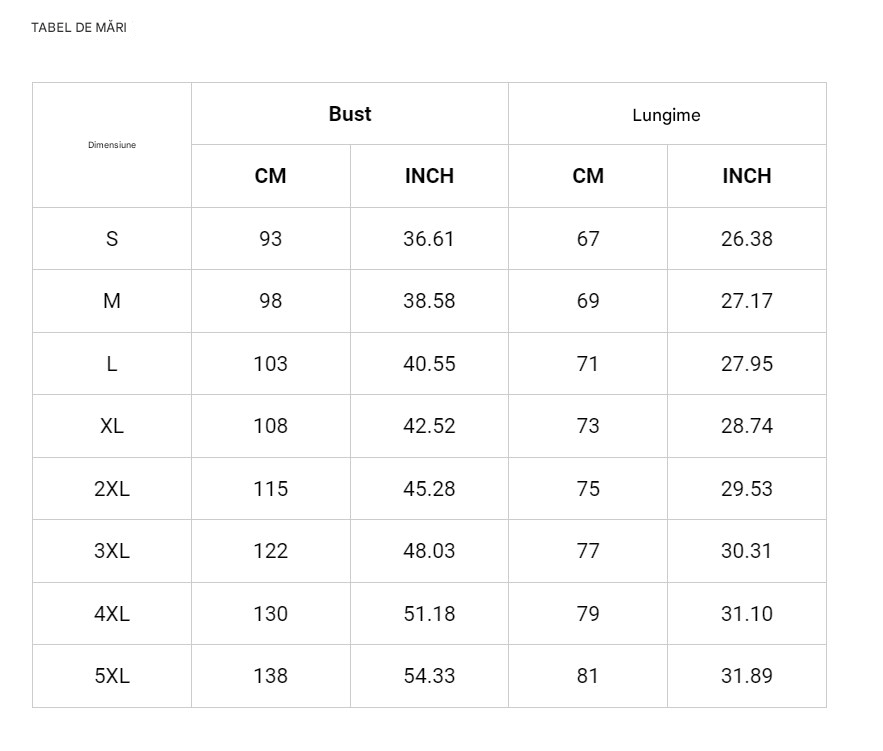Image resolution: width=883 pixels, height=751 pixels.
Task: Select the 3XL size row label
Action: pos(112,551)
